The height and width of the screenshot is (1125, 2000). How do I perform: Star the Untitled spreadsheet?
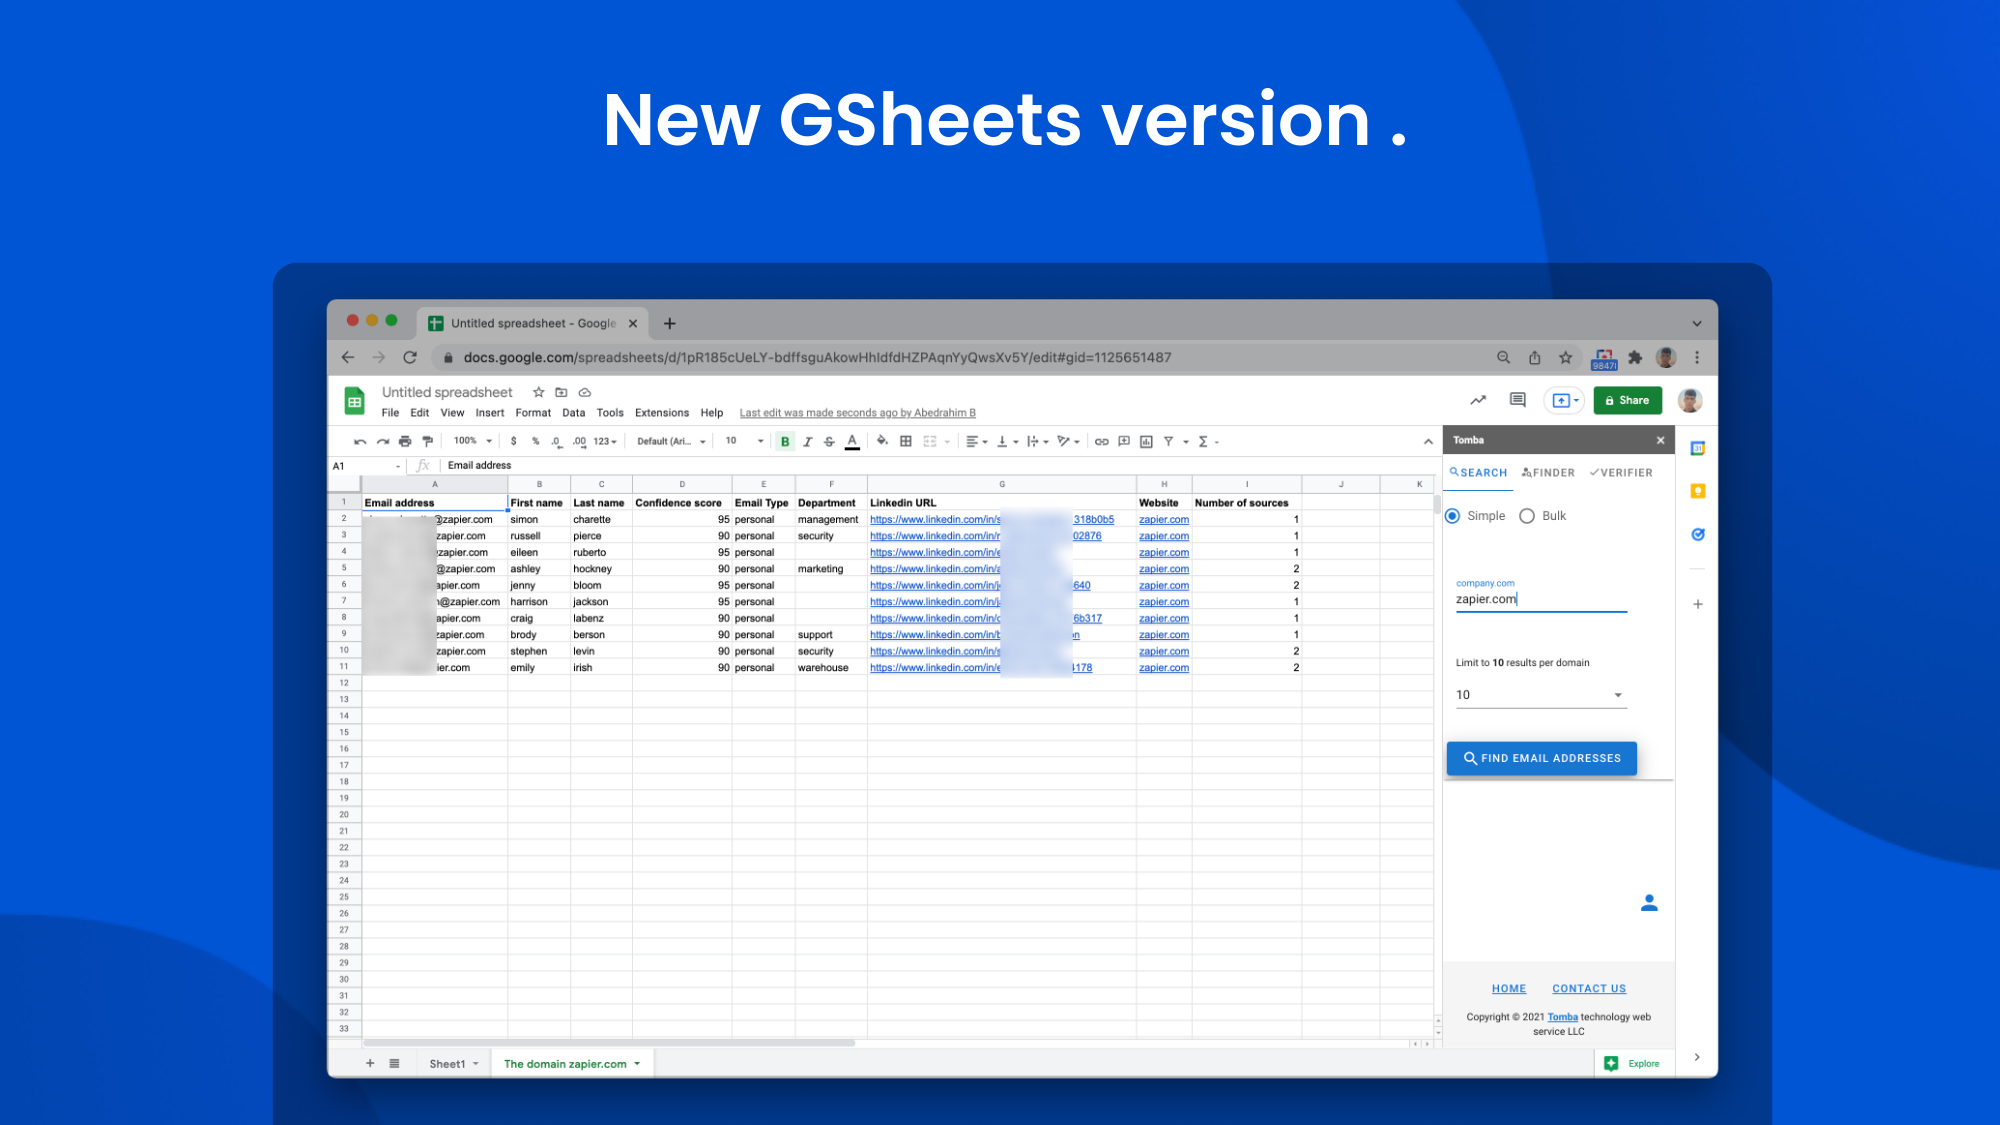click(538, 392)
